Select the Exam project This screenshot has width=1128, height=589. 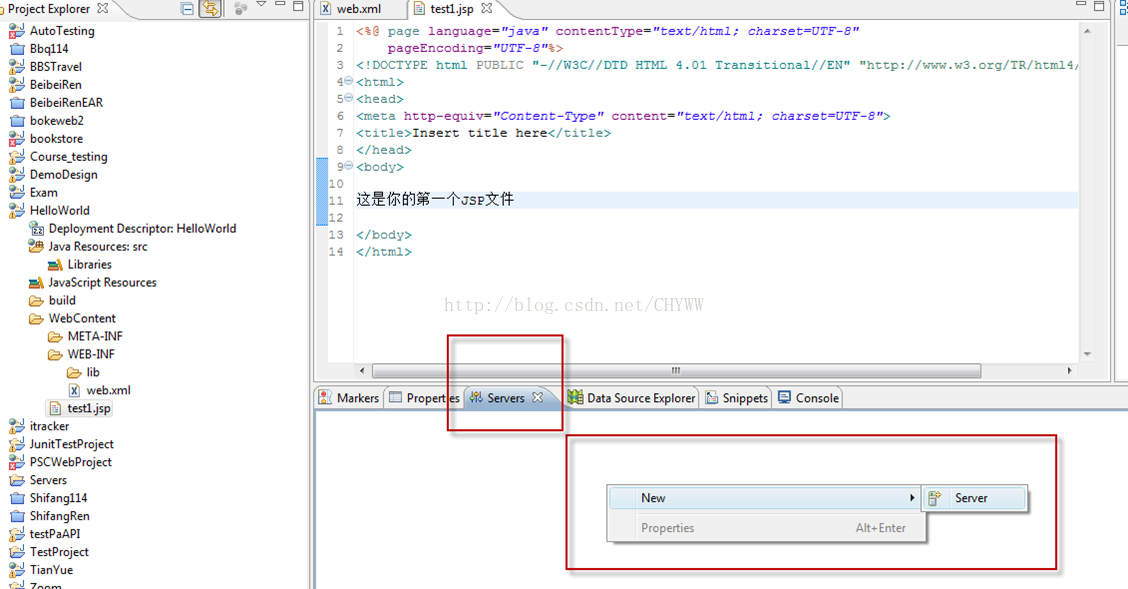click(43, 193)
